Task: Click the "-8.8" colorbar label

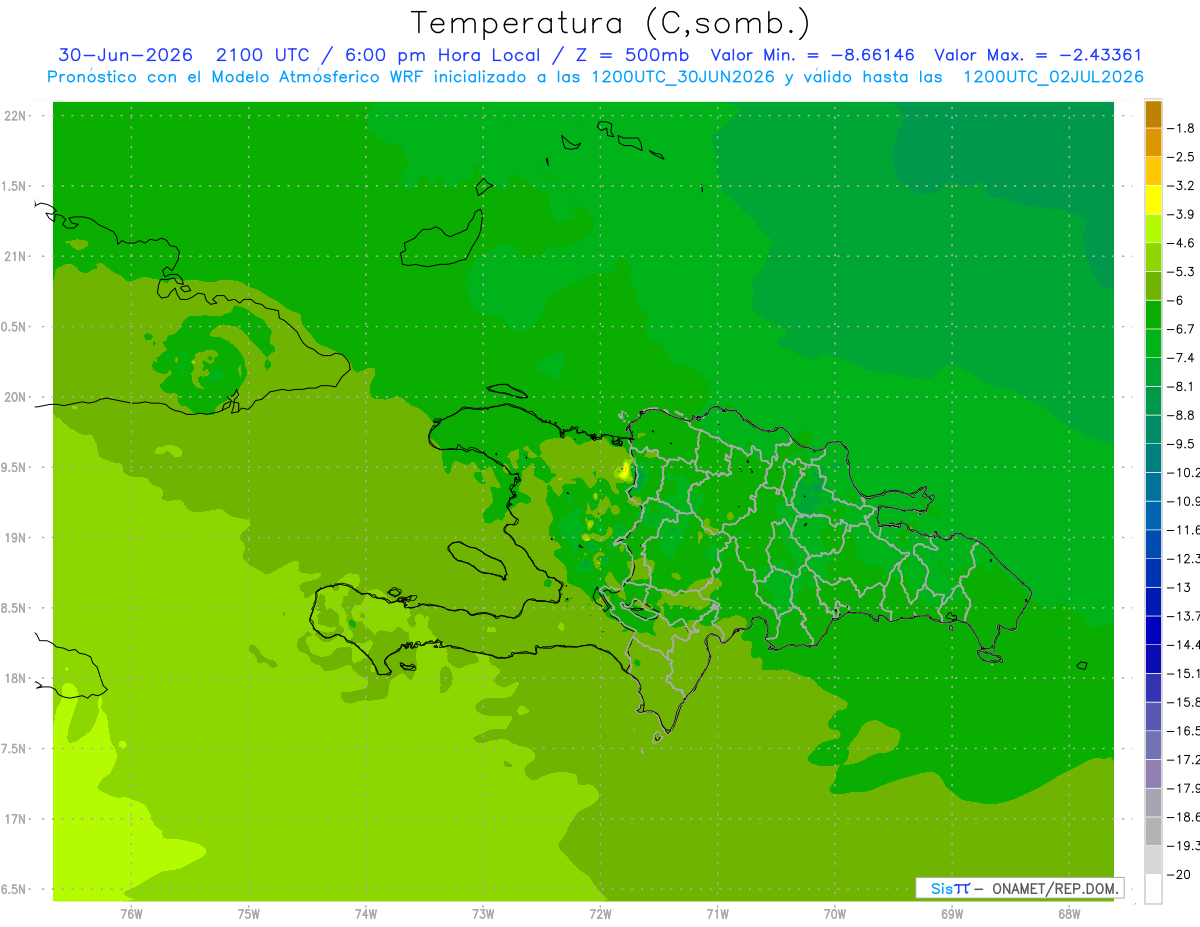Action: pyautogui.click(x=1181, y=415)
